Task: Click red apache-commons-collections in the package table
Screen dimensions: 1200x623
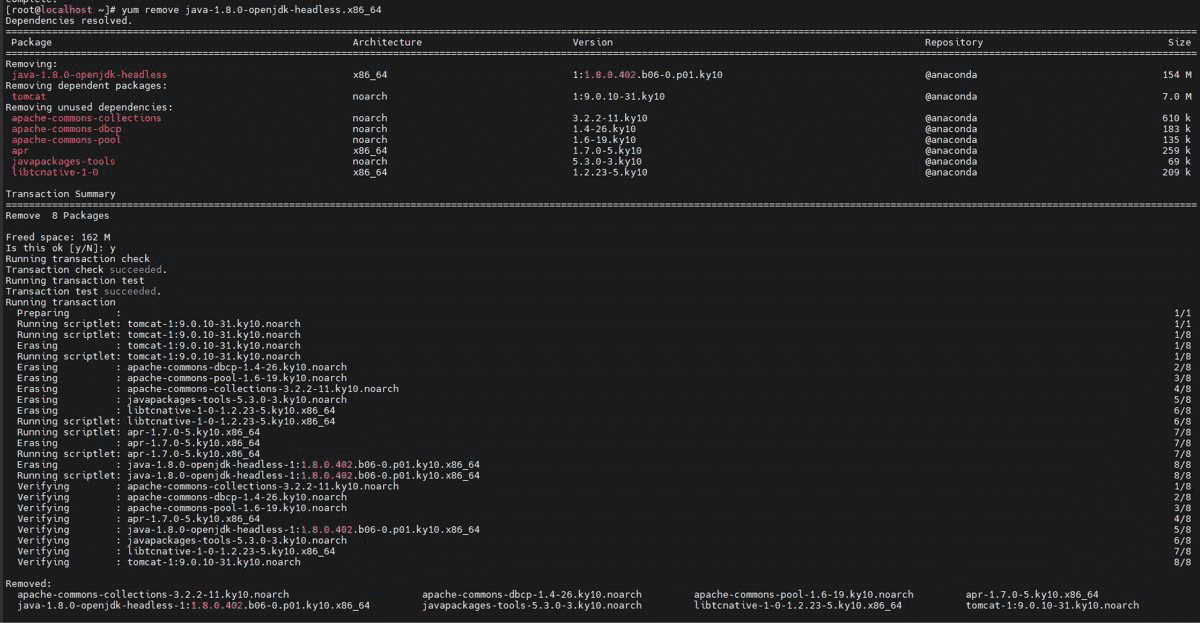Action: click(x=86, y=118)
